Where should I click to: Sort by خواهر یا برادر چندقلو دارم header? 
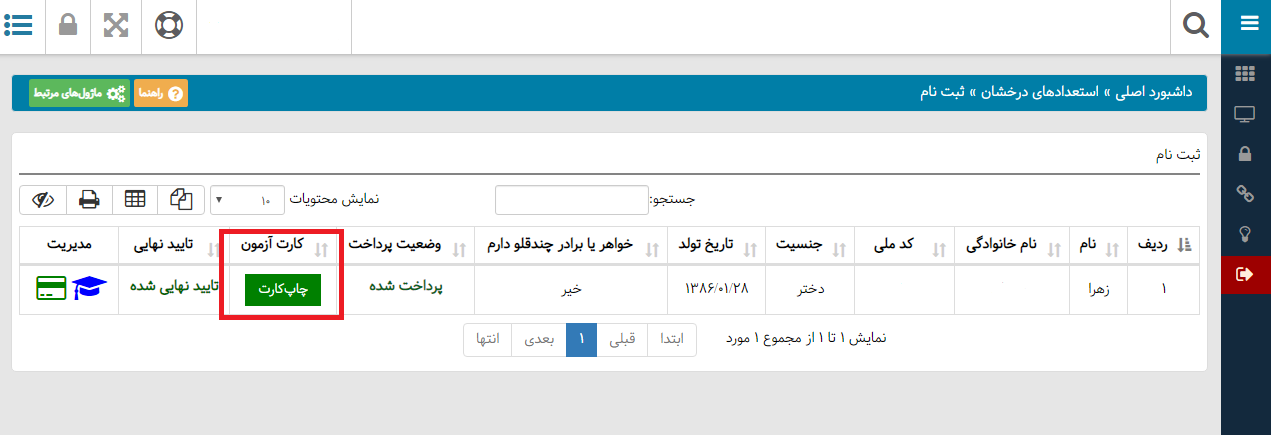tap(572, 245)
